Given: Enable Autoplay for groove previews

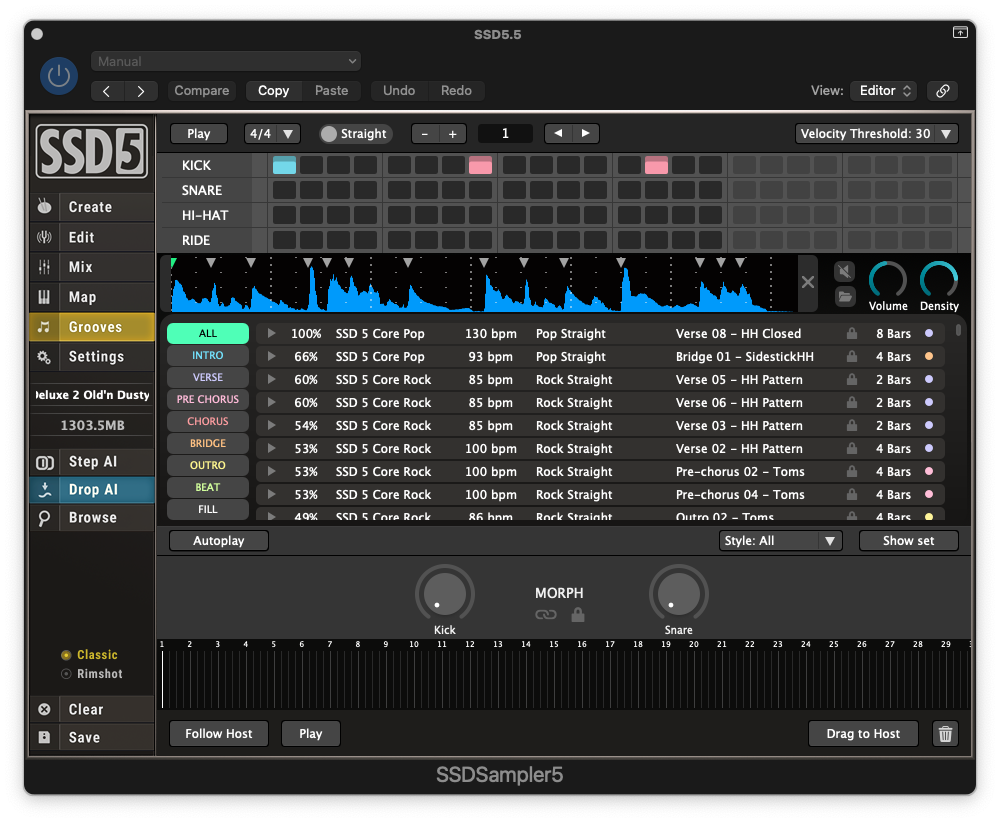Looking at the screenshot, I should [219, 540].
